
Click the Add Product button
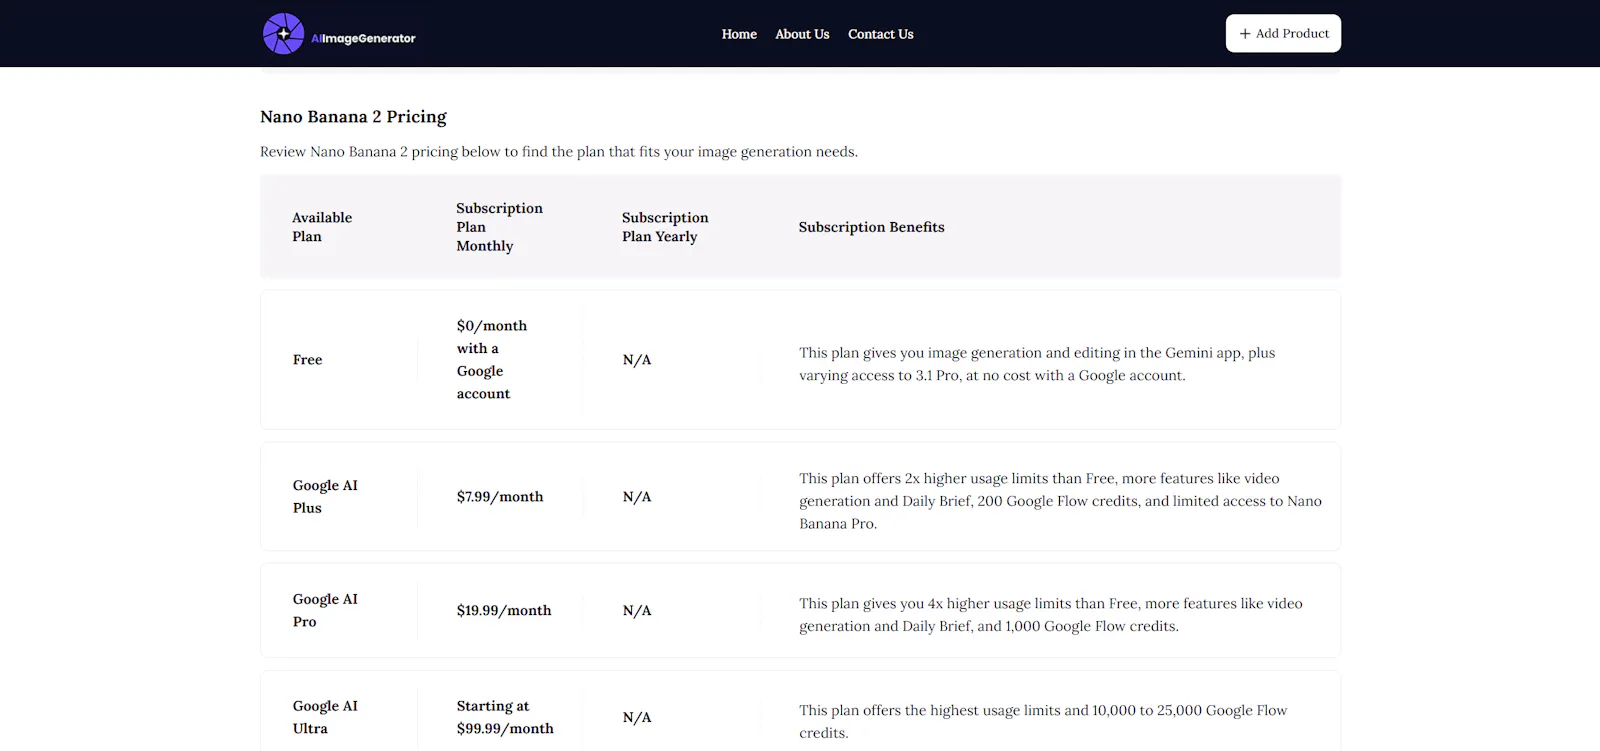(x=1283, y=34)
